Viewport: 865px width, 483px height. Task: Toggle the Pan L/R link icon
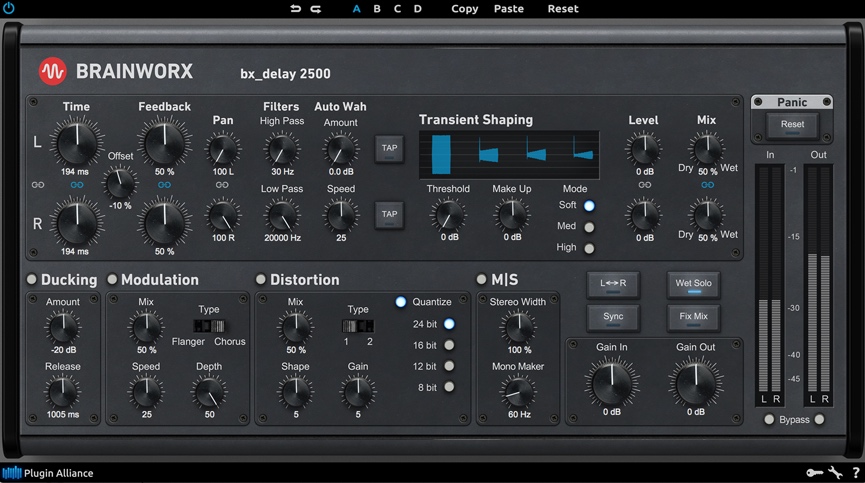coord(222,185)
